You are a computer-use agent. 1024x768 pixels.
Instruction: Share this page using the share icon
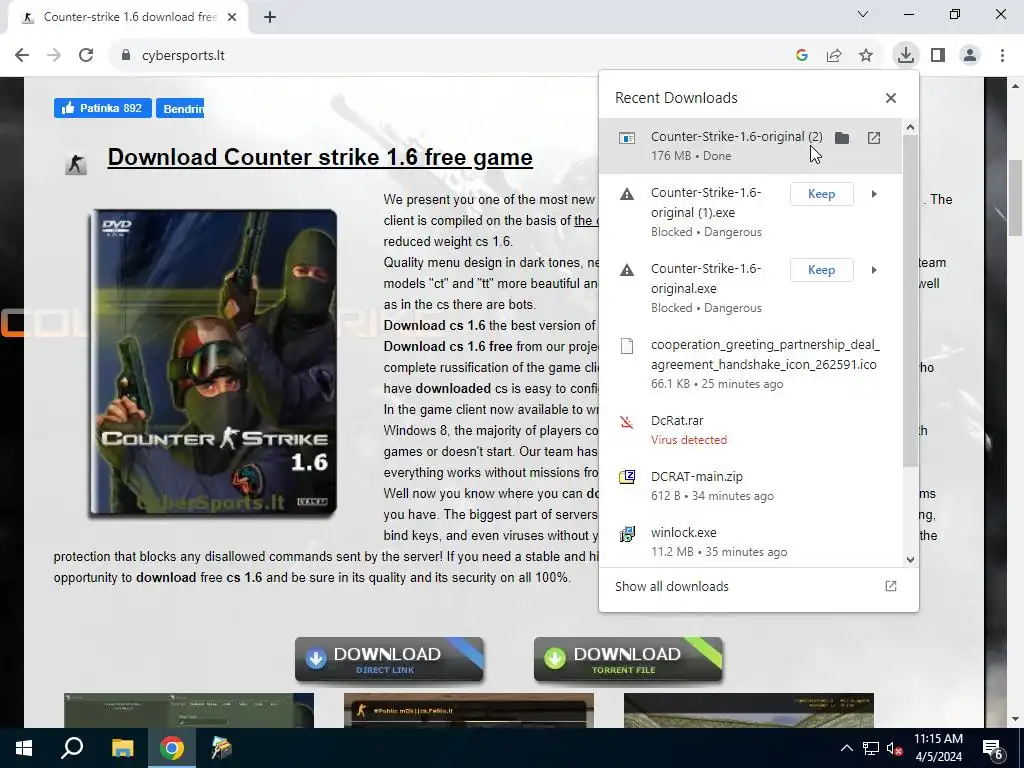pos(834,56)
